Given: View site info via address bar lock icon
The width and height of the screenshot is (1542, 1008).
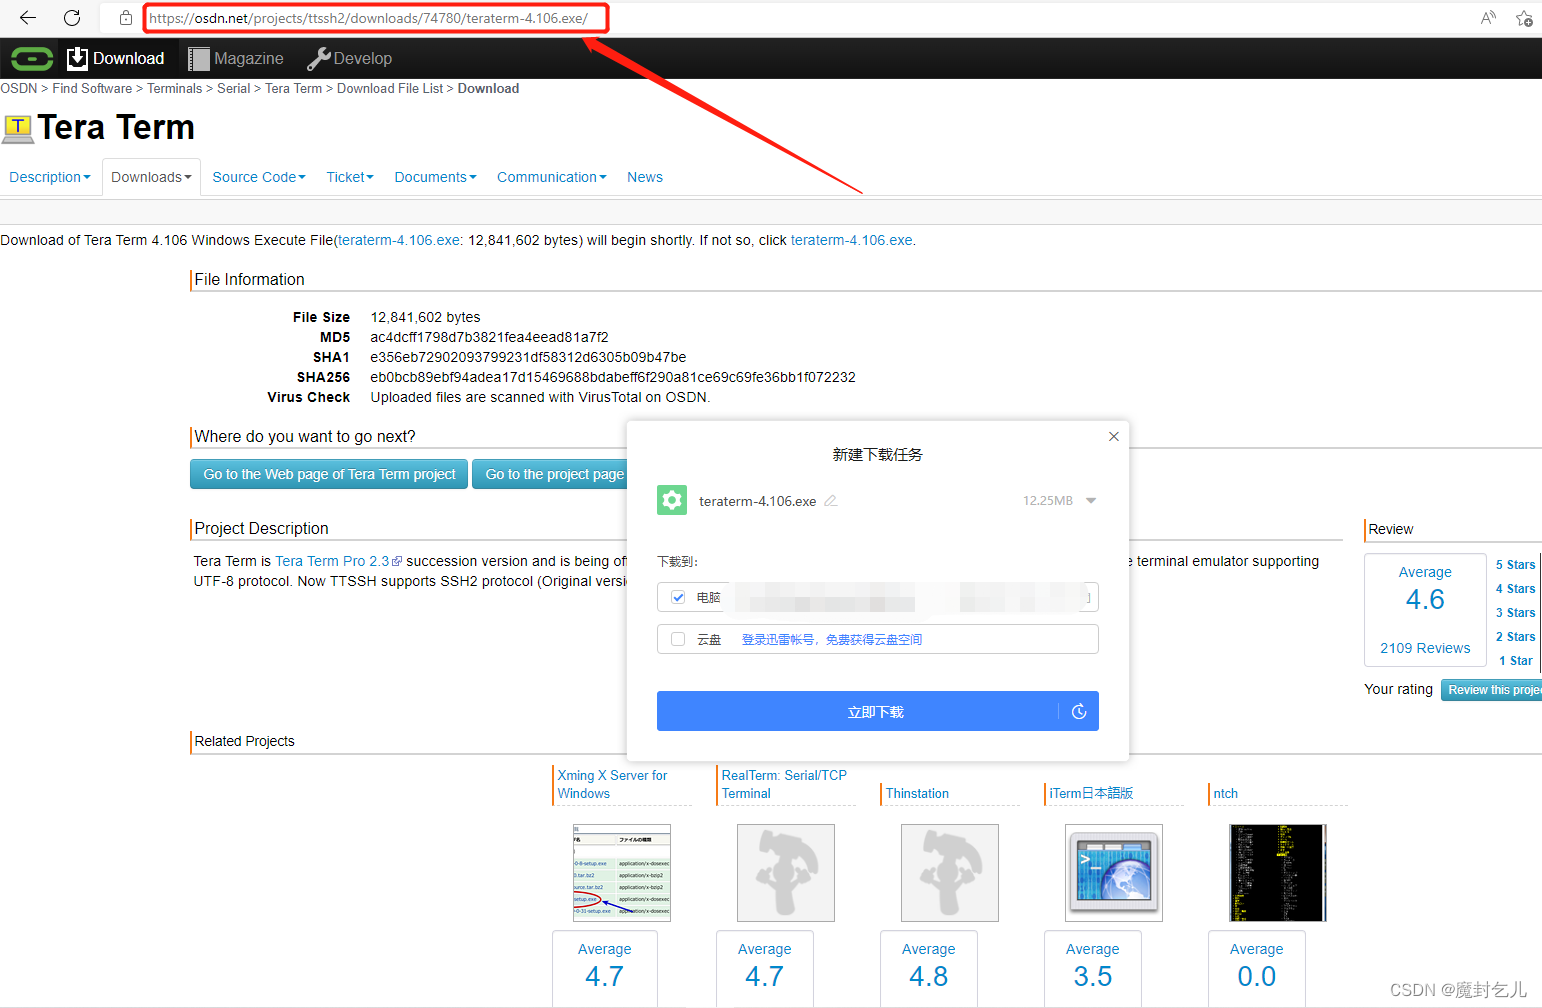Looking at the screenshot, I should pos(126,18).
